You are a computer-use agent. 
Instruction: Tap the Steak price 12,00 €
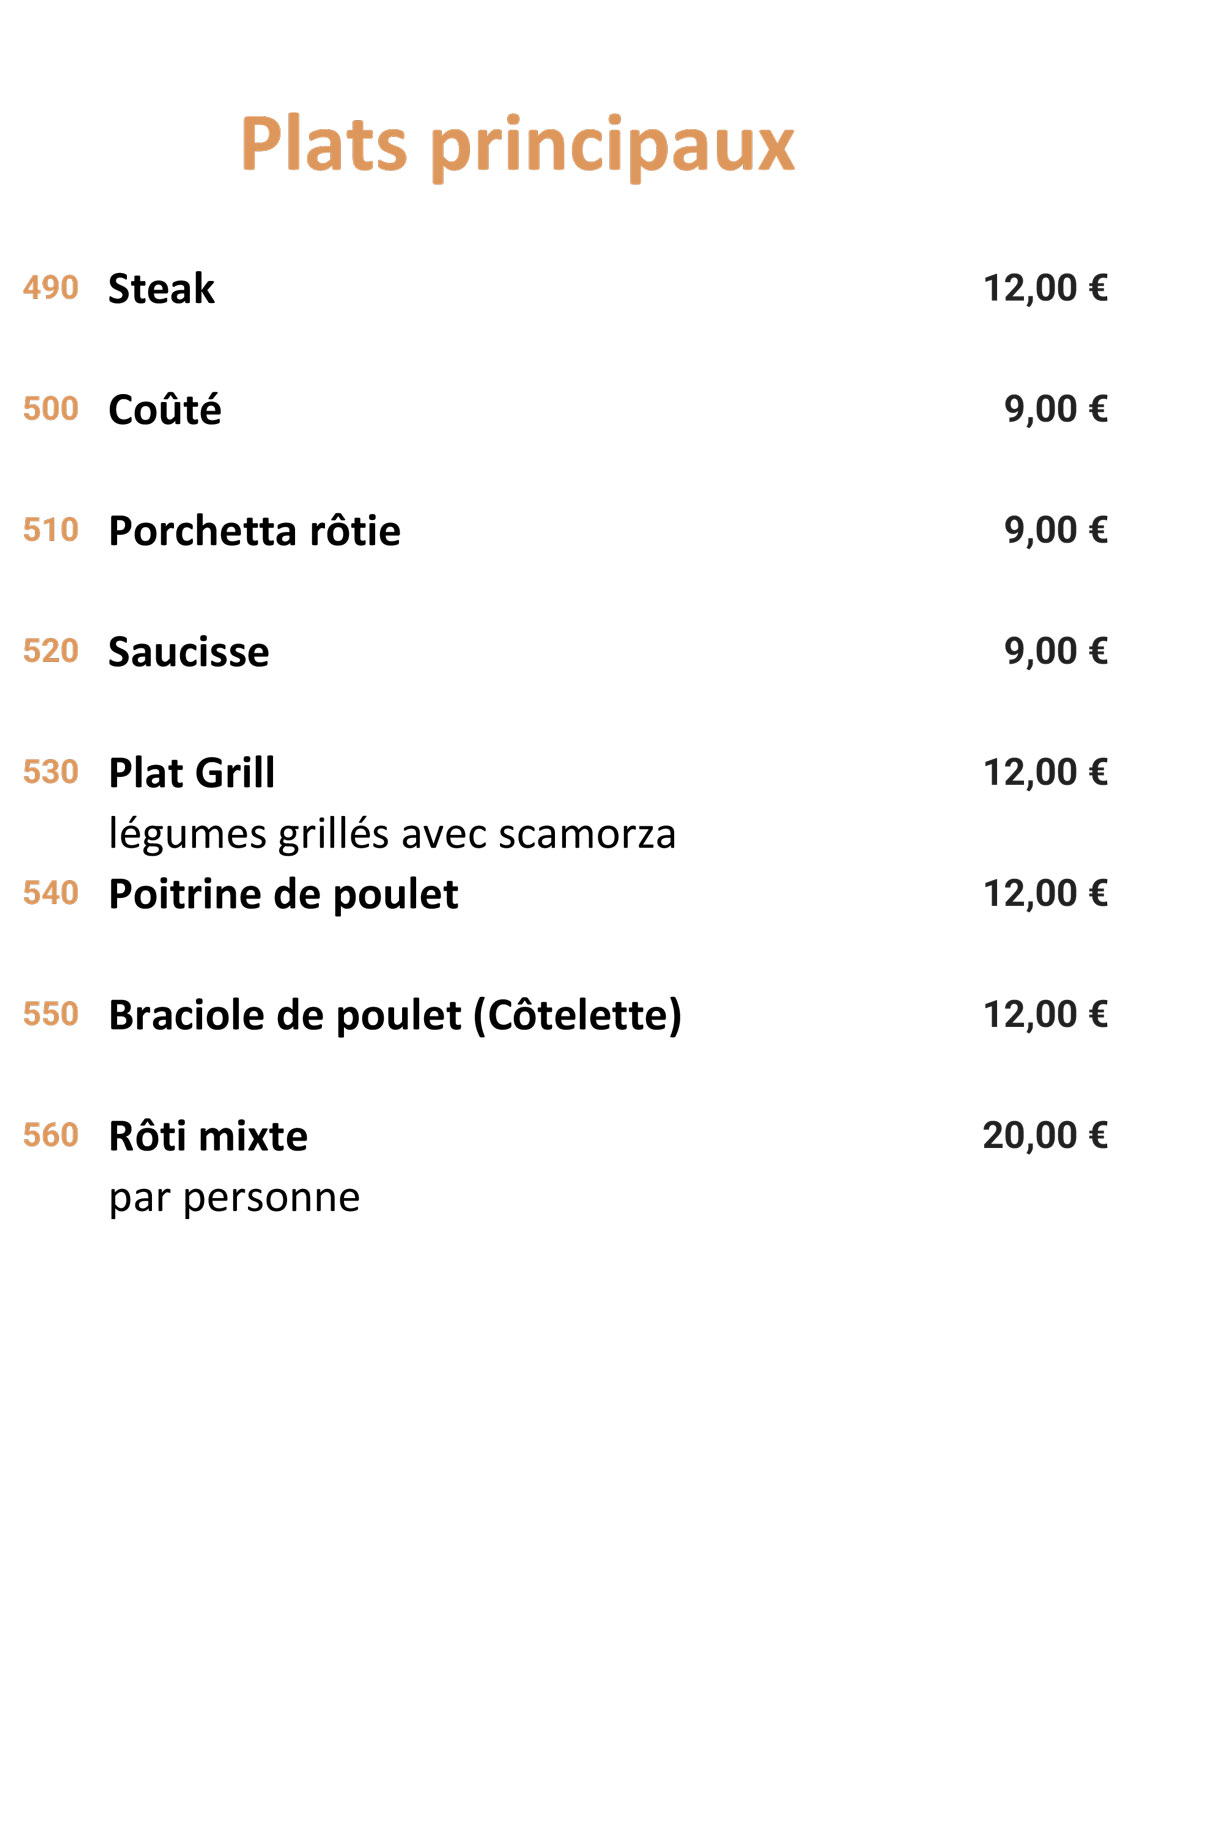[1045, 289]
